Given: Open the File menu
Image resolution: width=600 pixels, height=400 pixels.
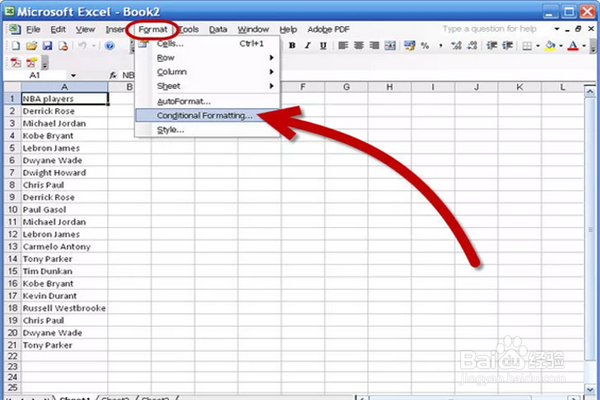Looking at the screenshot, I should (x=33, y=29).
